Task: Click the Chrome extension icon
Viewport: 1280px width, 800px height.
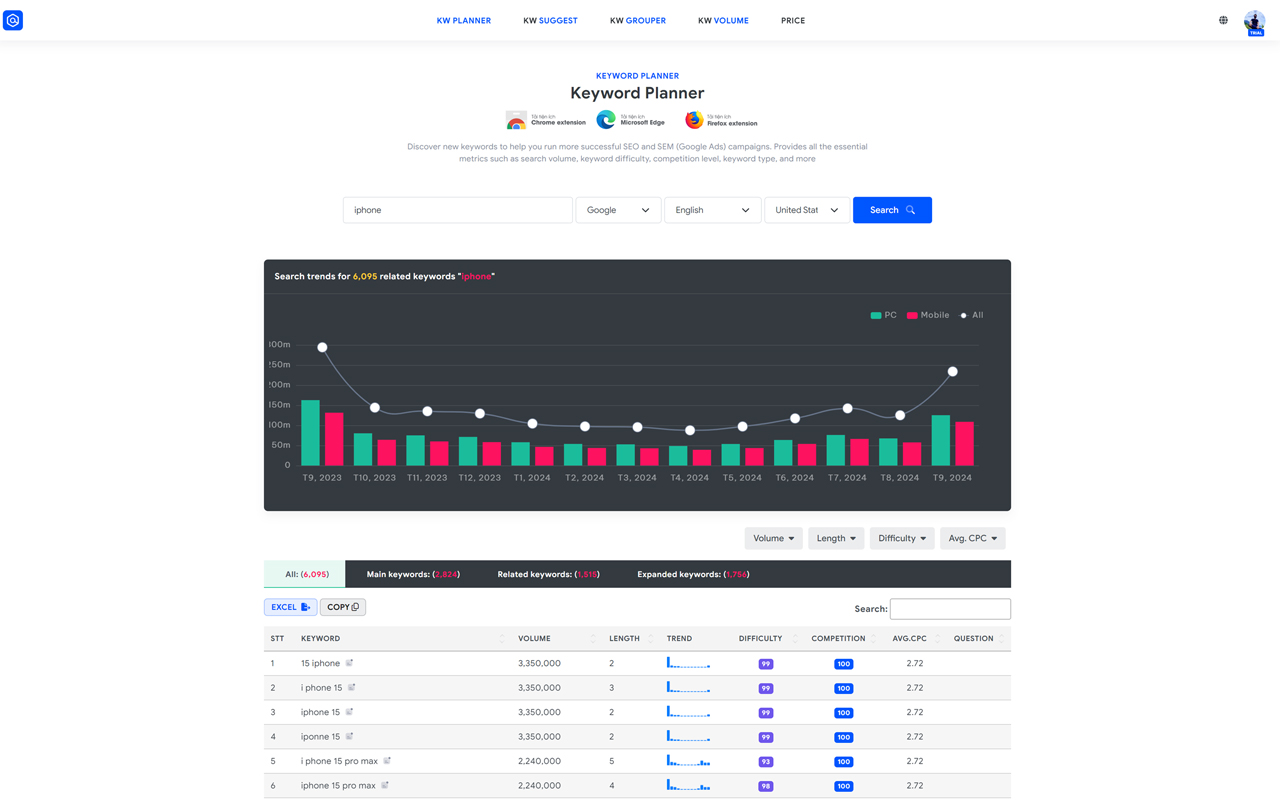Action: pyautogui.click(x=516, y=119)
